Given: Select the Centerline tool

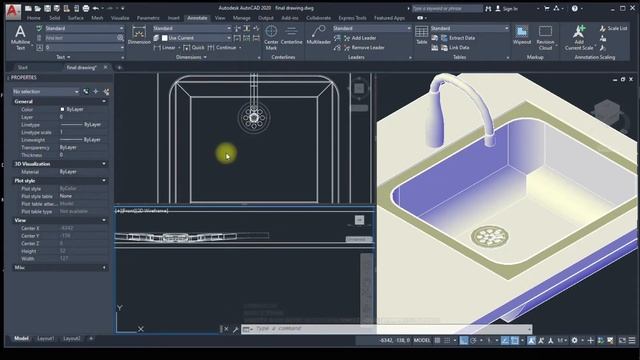Looking at the screenshot, I should pyautogui.click(x=291, y=35).
